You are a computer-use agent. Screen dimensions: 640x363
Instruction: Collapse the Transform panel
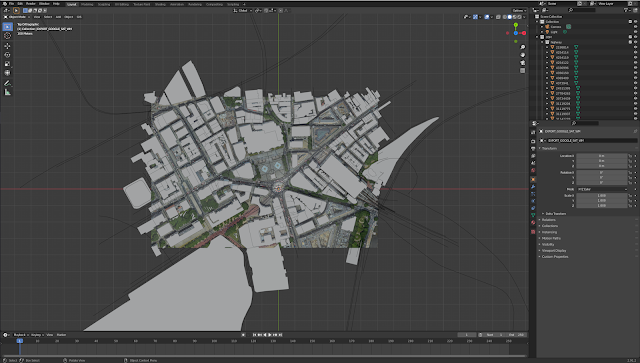549,149
